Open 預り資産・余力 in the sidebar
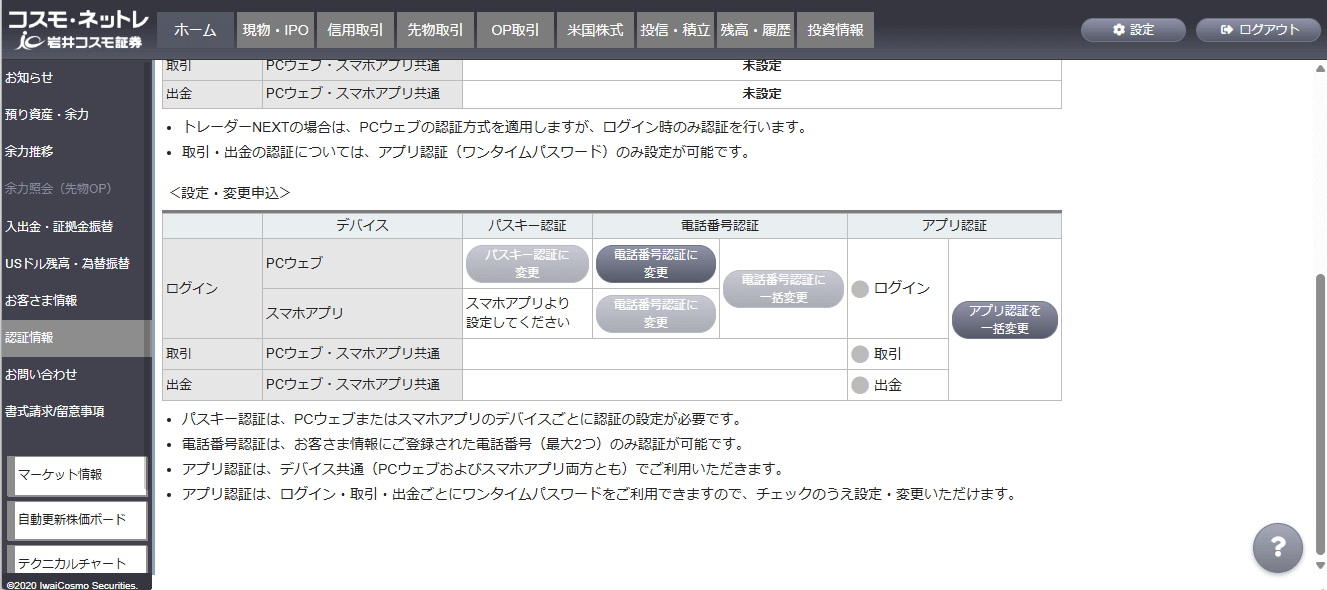This screenshot has height=590, width=1327. [x=47, y=115]
